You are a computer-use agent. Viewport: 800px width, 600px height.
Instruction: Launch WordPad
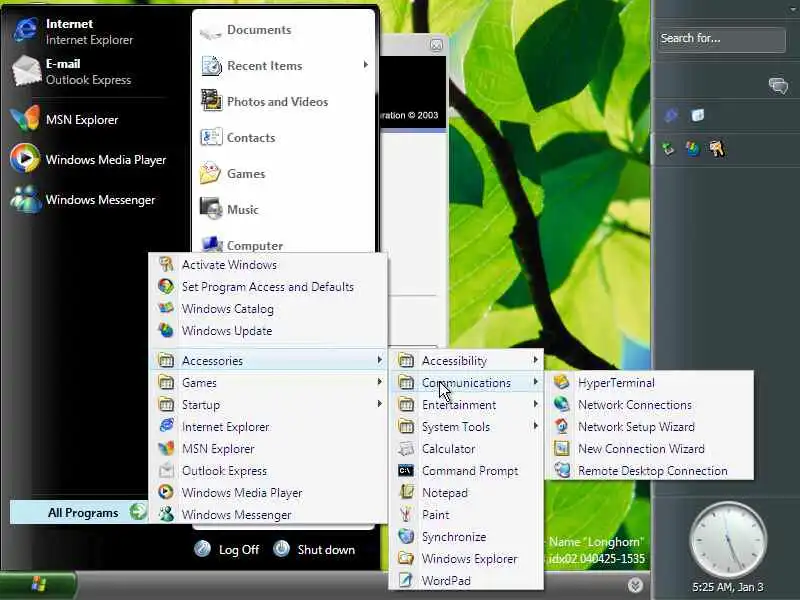466,580
